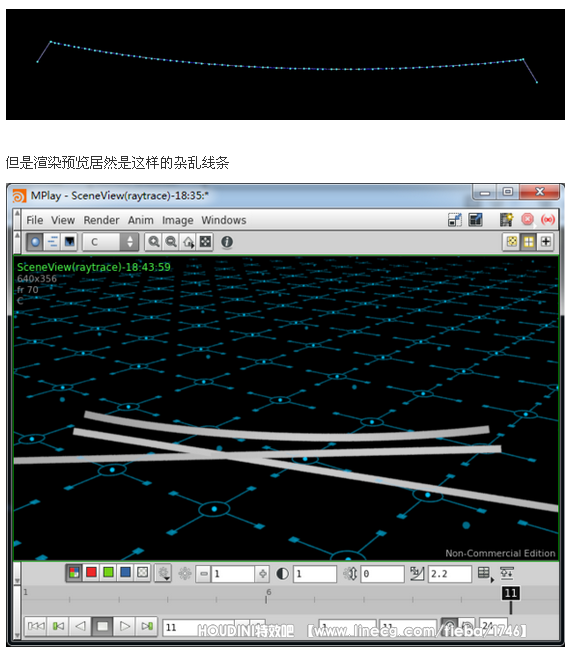The height and width of the screenshot is (648, 565).
Task: Toggle the blue lines display button
Action: (x=52, y=242)
